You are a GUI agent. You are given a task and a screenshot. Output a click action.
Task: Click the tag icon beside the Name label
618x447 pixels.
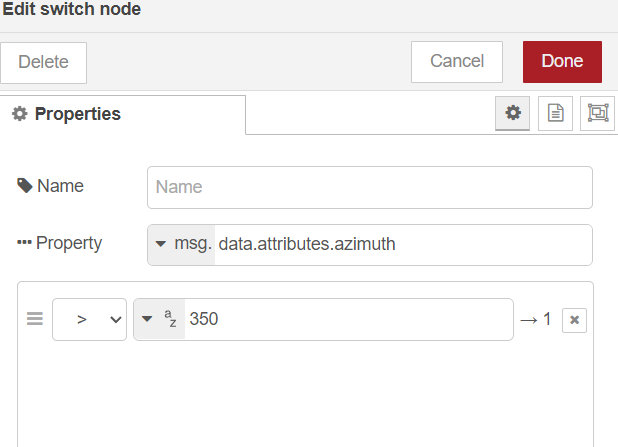click(x=24, y=186)
